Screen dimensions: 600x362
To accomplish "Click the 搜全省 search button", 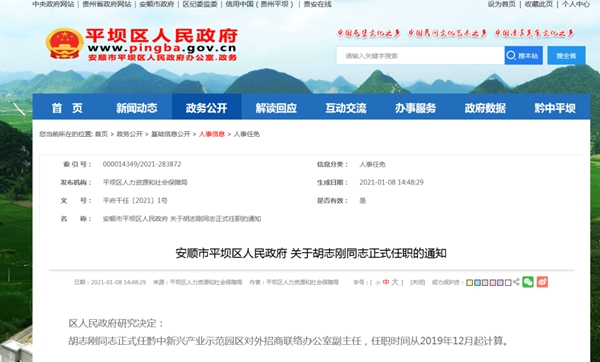I will [566, 55].
